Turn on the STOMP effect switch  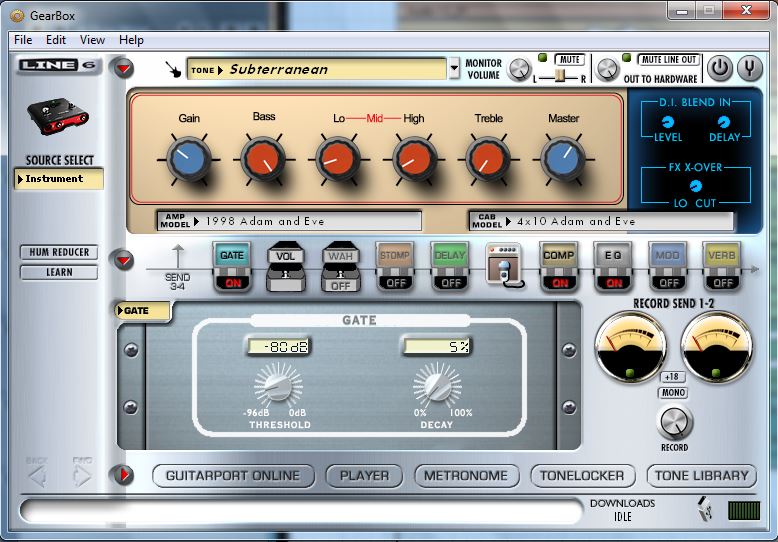tap(395, 282)
